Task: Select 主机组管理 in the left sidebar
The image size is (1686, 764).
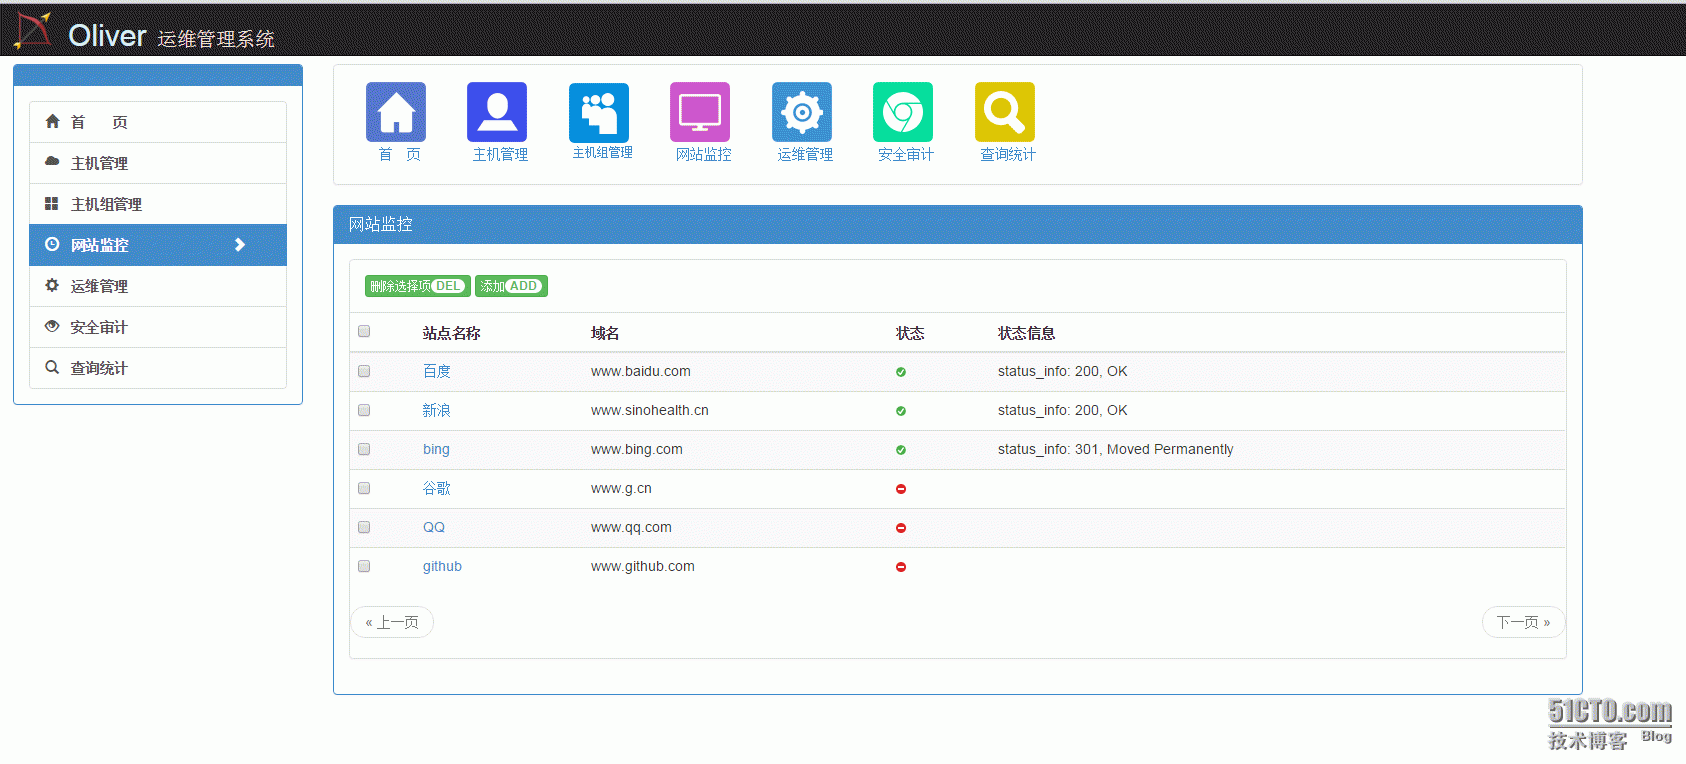Action: click(x=158, y=204)
